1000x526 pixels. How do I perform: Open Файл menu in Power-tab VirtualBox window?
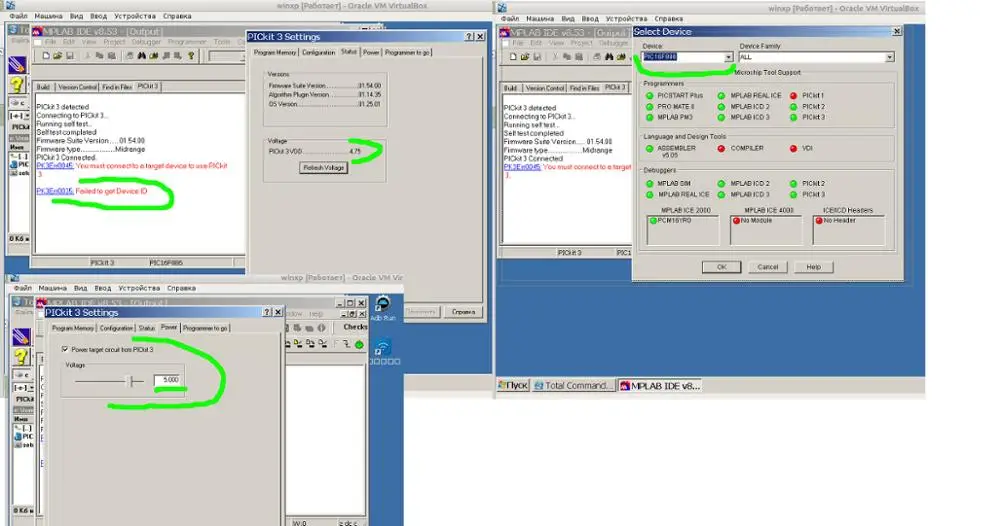[x=22, y=288]
